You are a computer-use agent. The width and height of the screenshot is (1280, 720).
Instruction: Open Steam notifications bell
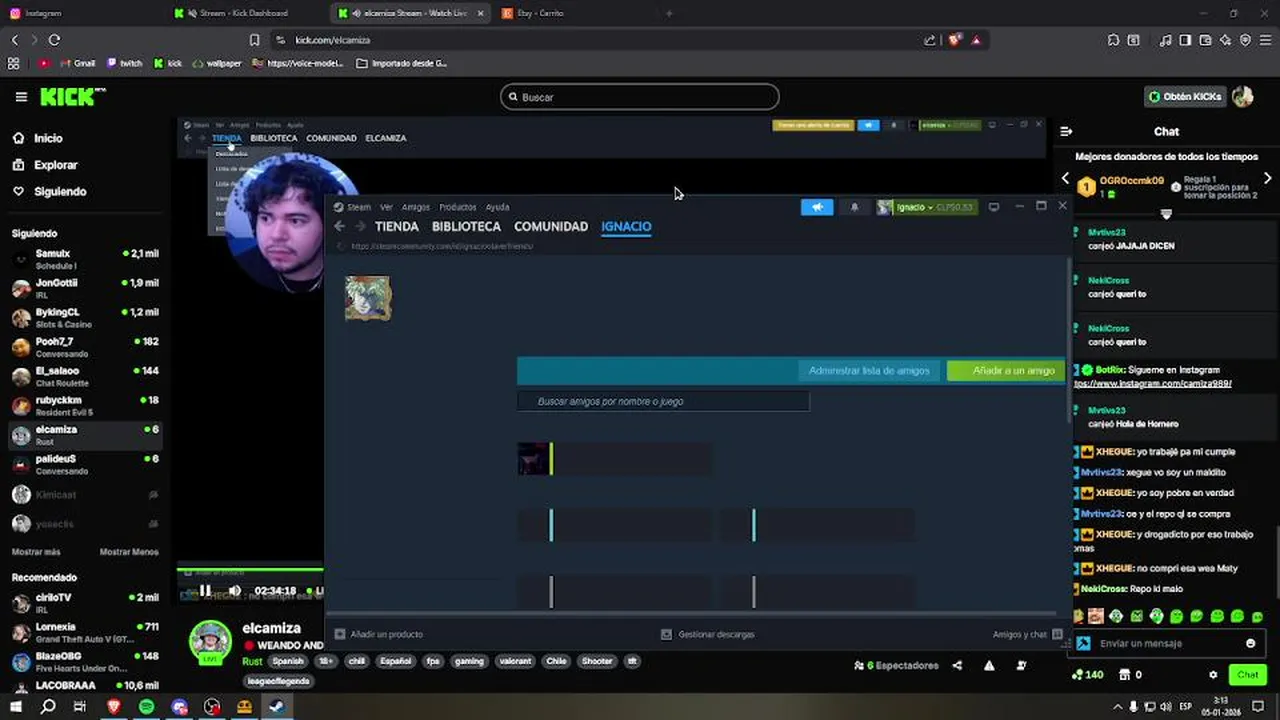pos(854,207)
